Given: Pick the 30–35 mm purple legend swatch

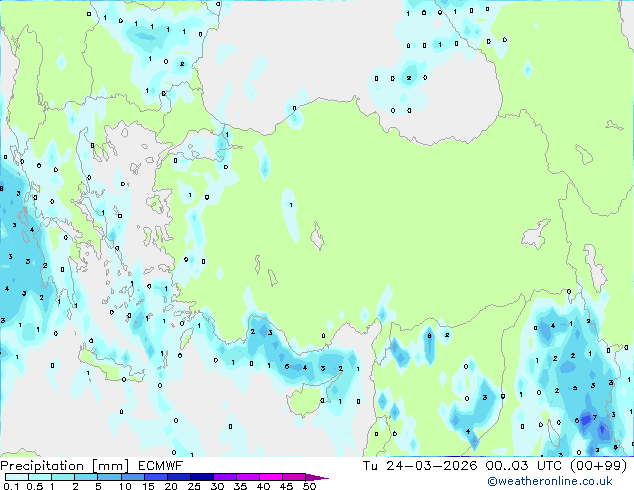Looking at the screenshot, I should 225,477.
